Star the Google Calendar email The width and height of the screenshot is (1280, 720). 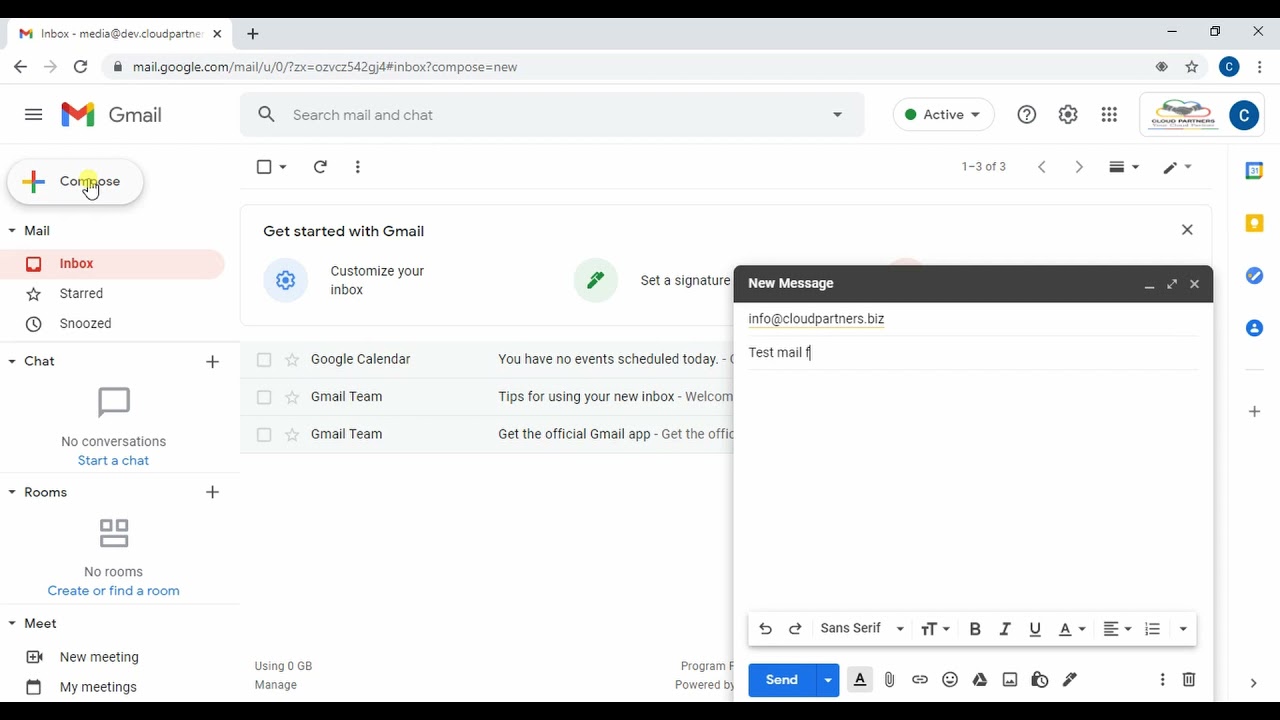pyautogui.click(x=292, y=360)
